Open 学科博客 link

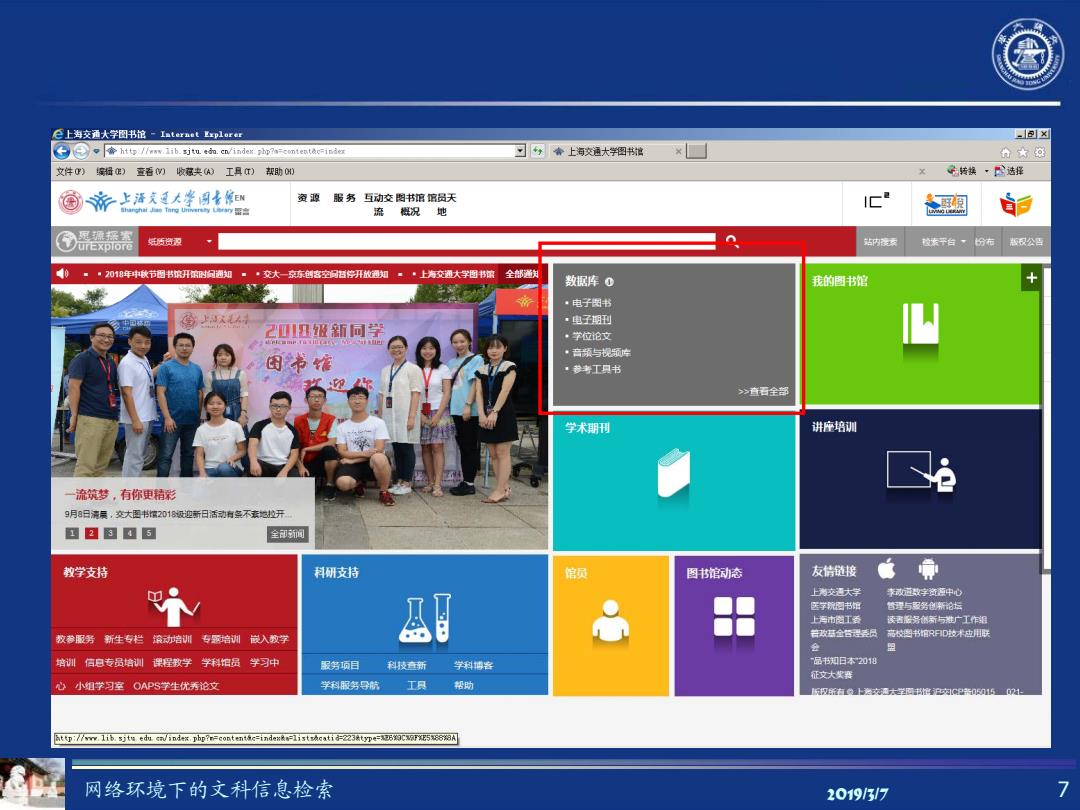pos(473,665)
